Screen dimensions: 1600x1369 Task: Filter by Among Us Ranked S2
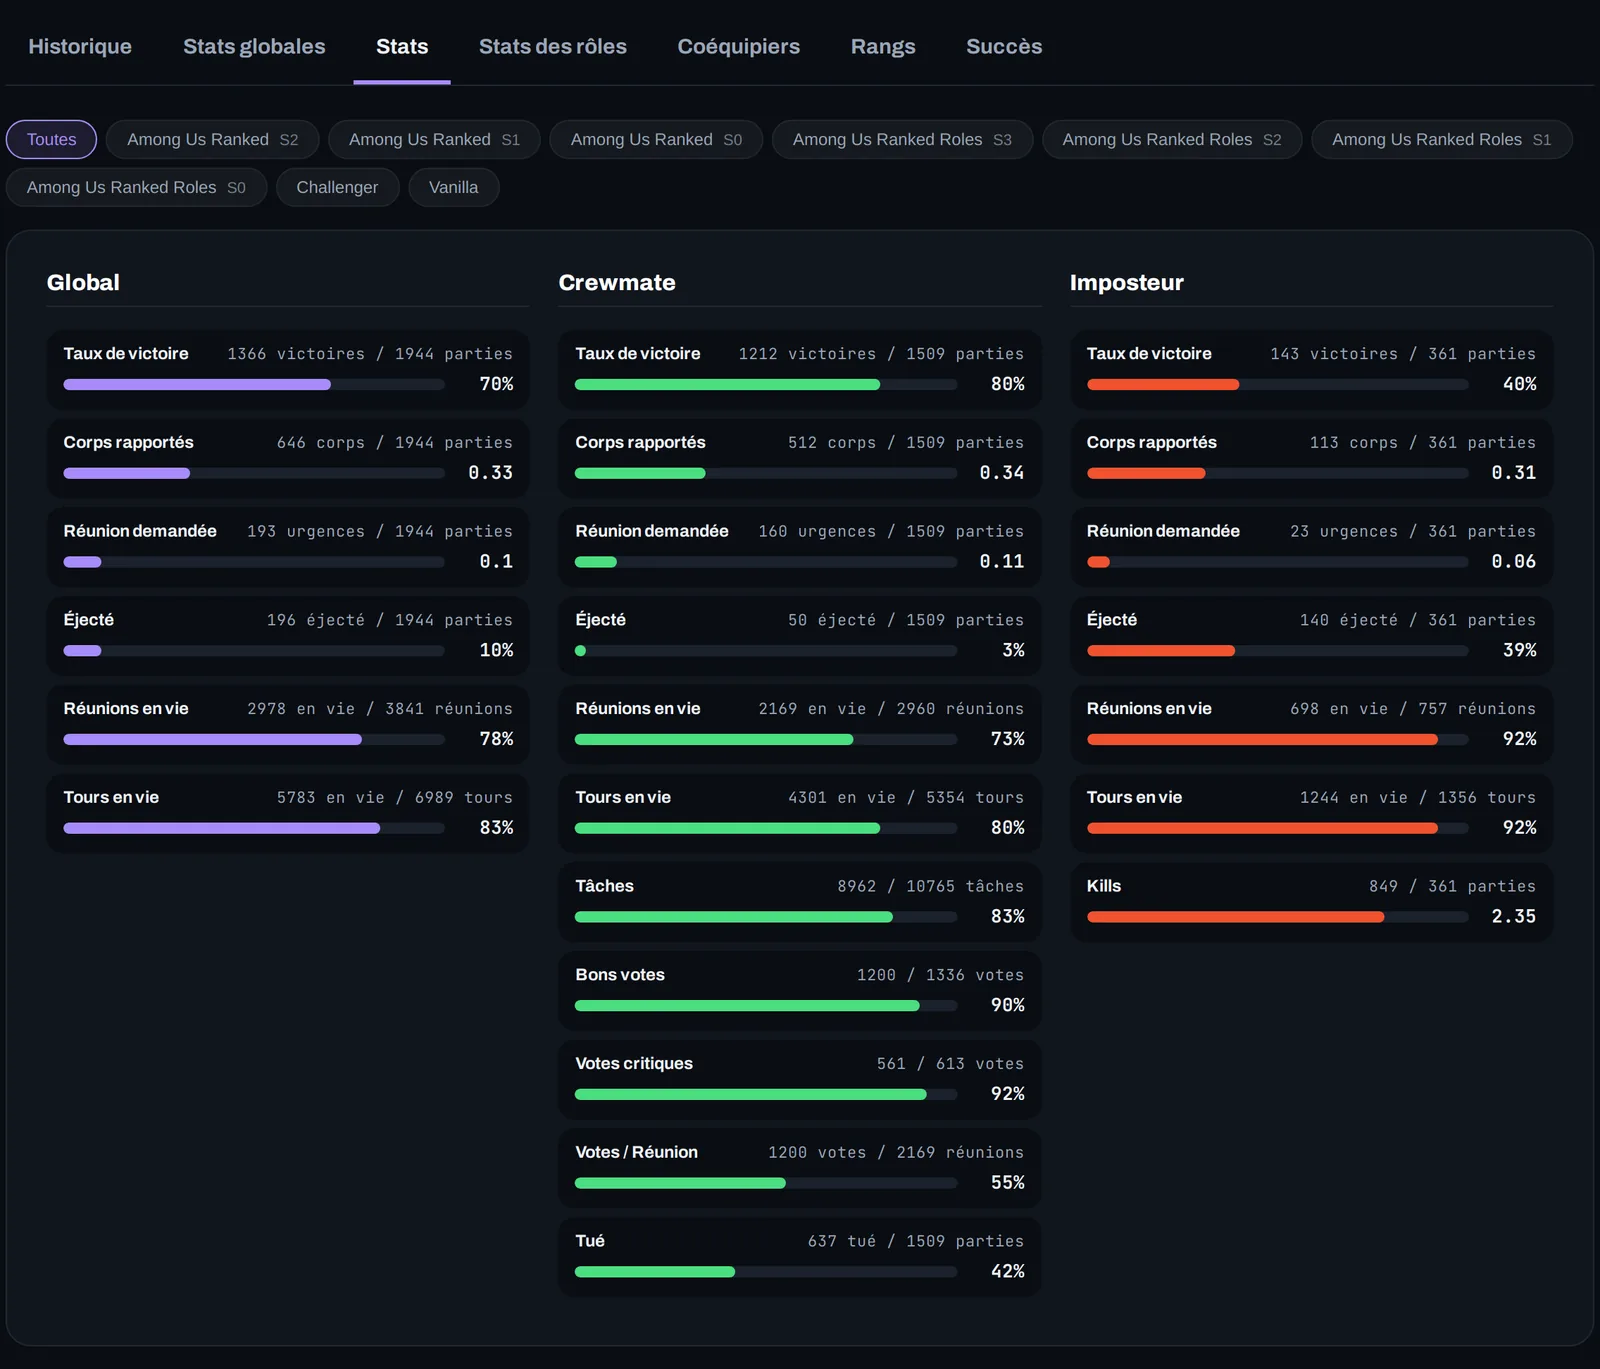pos(213,139)
